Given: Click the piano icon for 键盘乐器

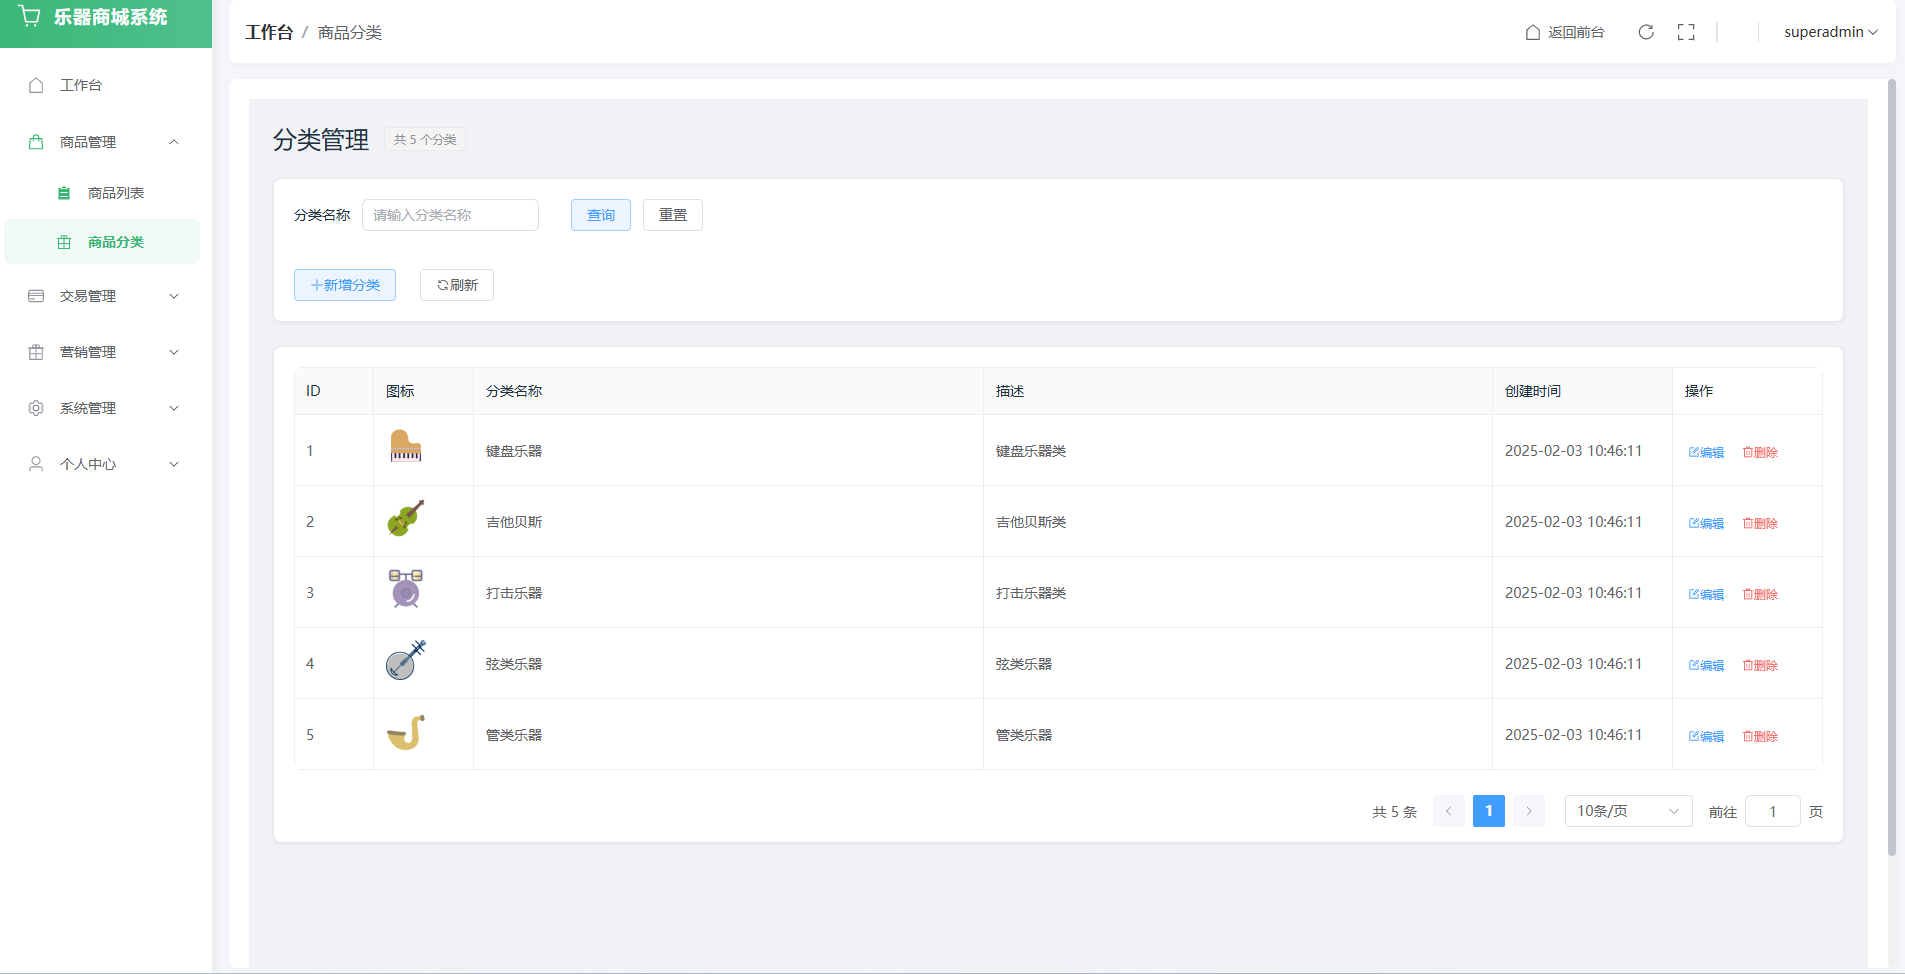Looking at the screenshot, I should (x=406, y=447).
